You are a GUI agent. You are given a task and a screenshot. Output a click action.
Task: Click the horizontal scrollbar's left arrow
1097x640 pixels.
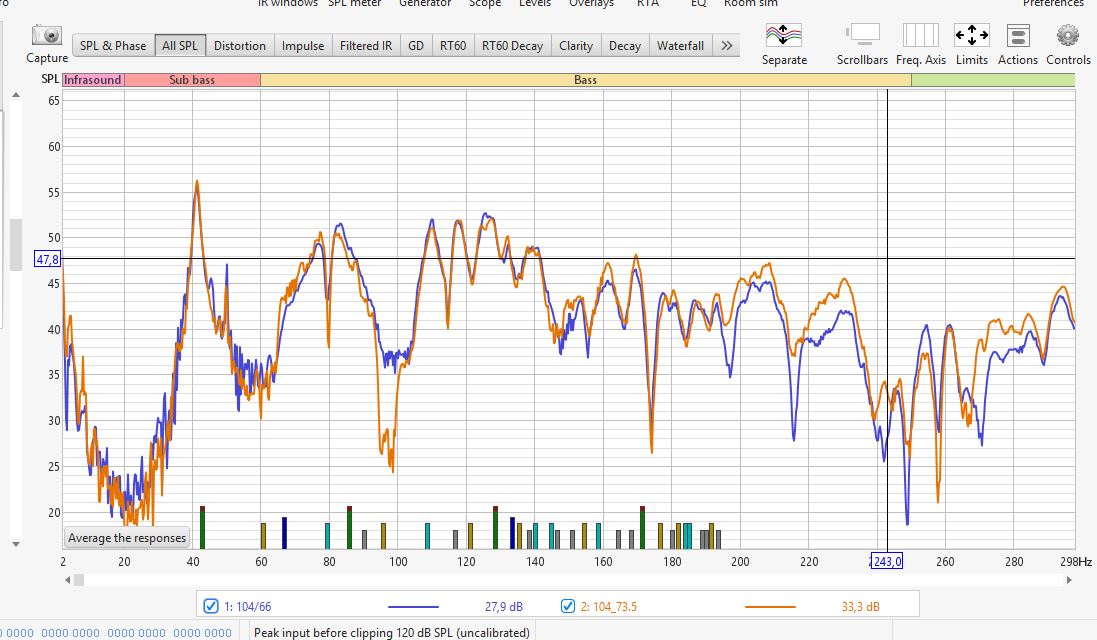coord(68,579)
